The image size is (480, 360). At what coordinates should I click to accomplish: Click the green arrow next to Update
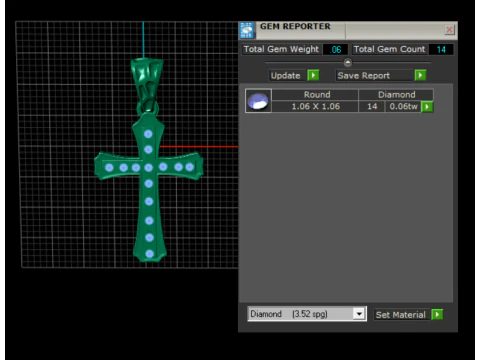[313, 75]
